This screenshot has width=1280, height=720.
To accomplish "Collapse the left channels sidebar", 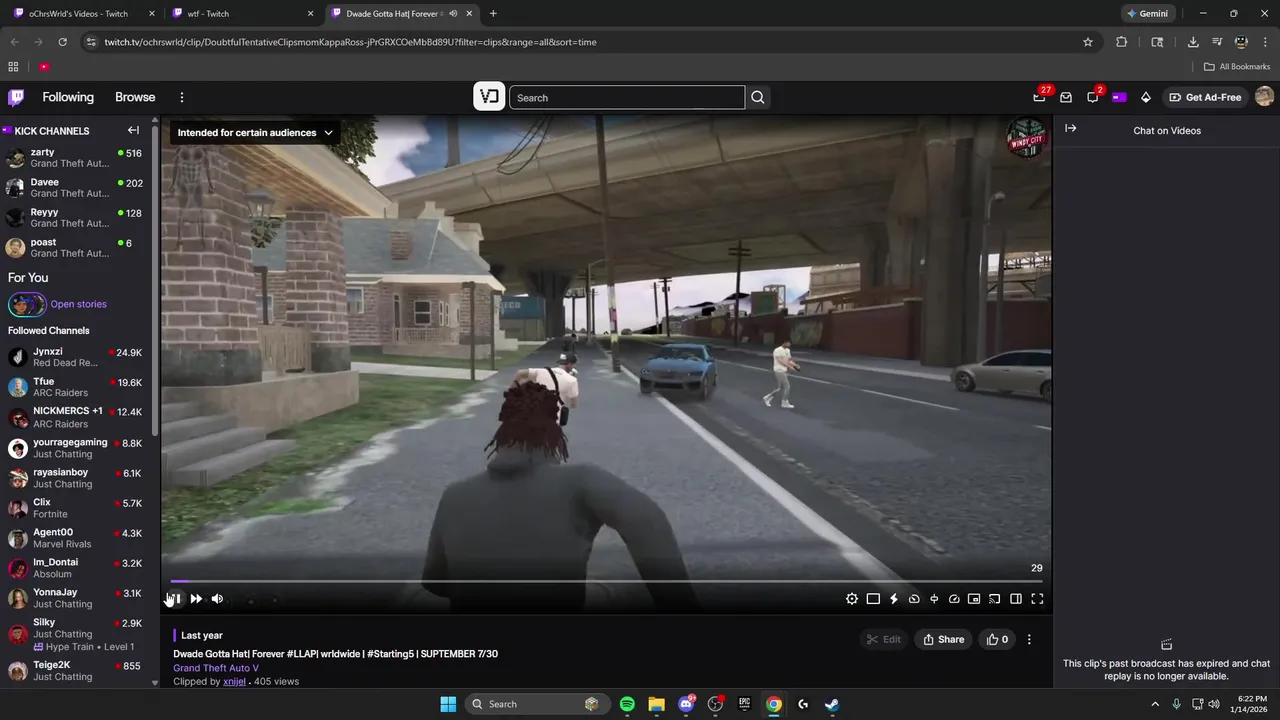I will (x=133, y=130).
